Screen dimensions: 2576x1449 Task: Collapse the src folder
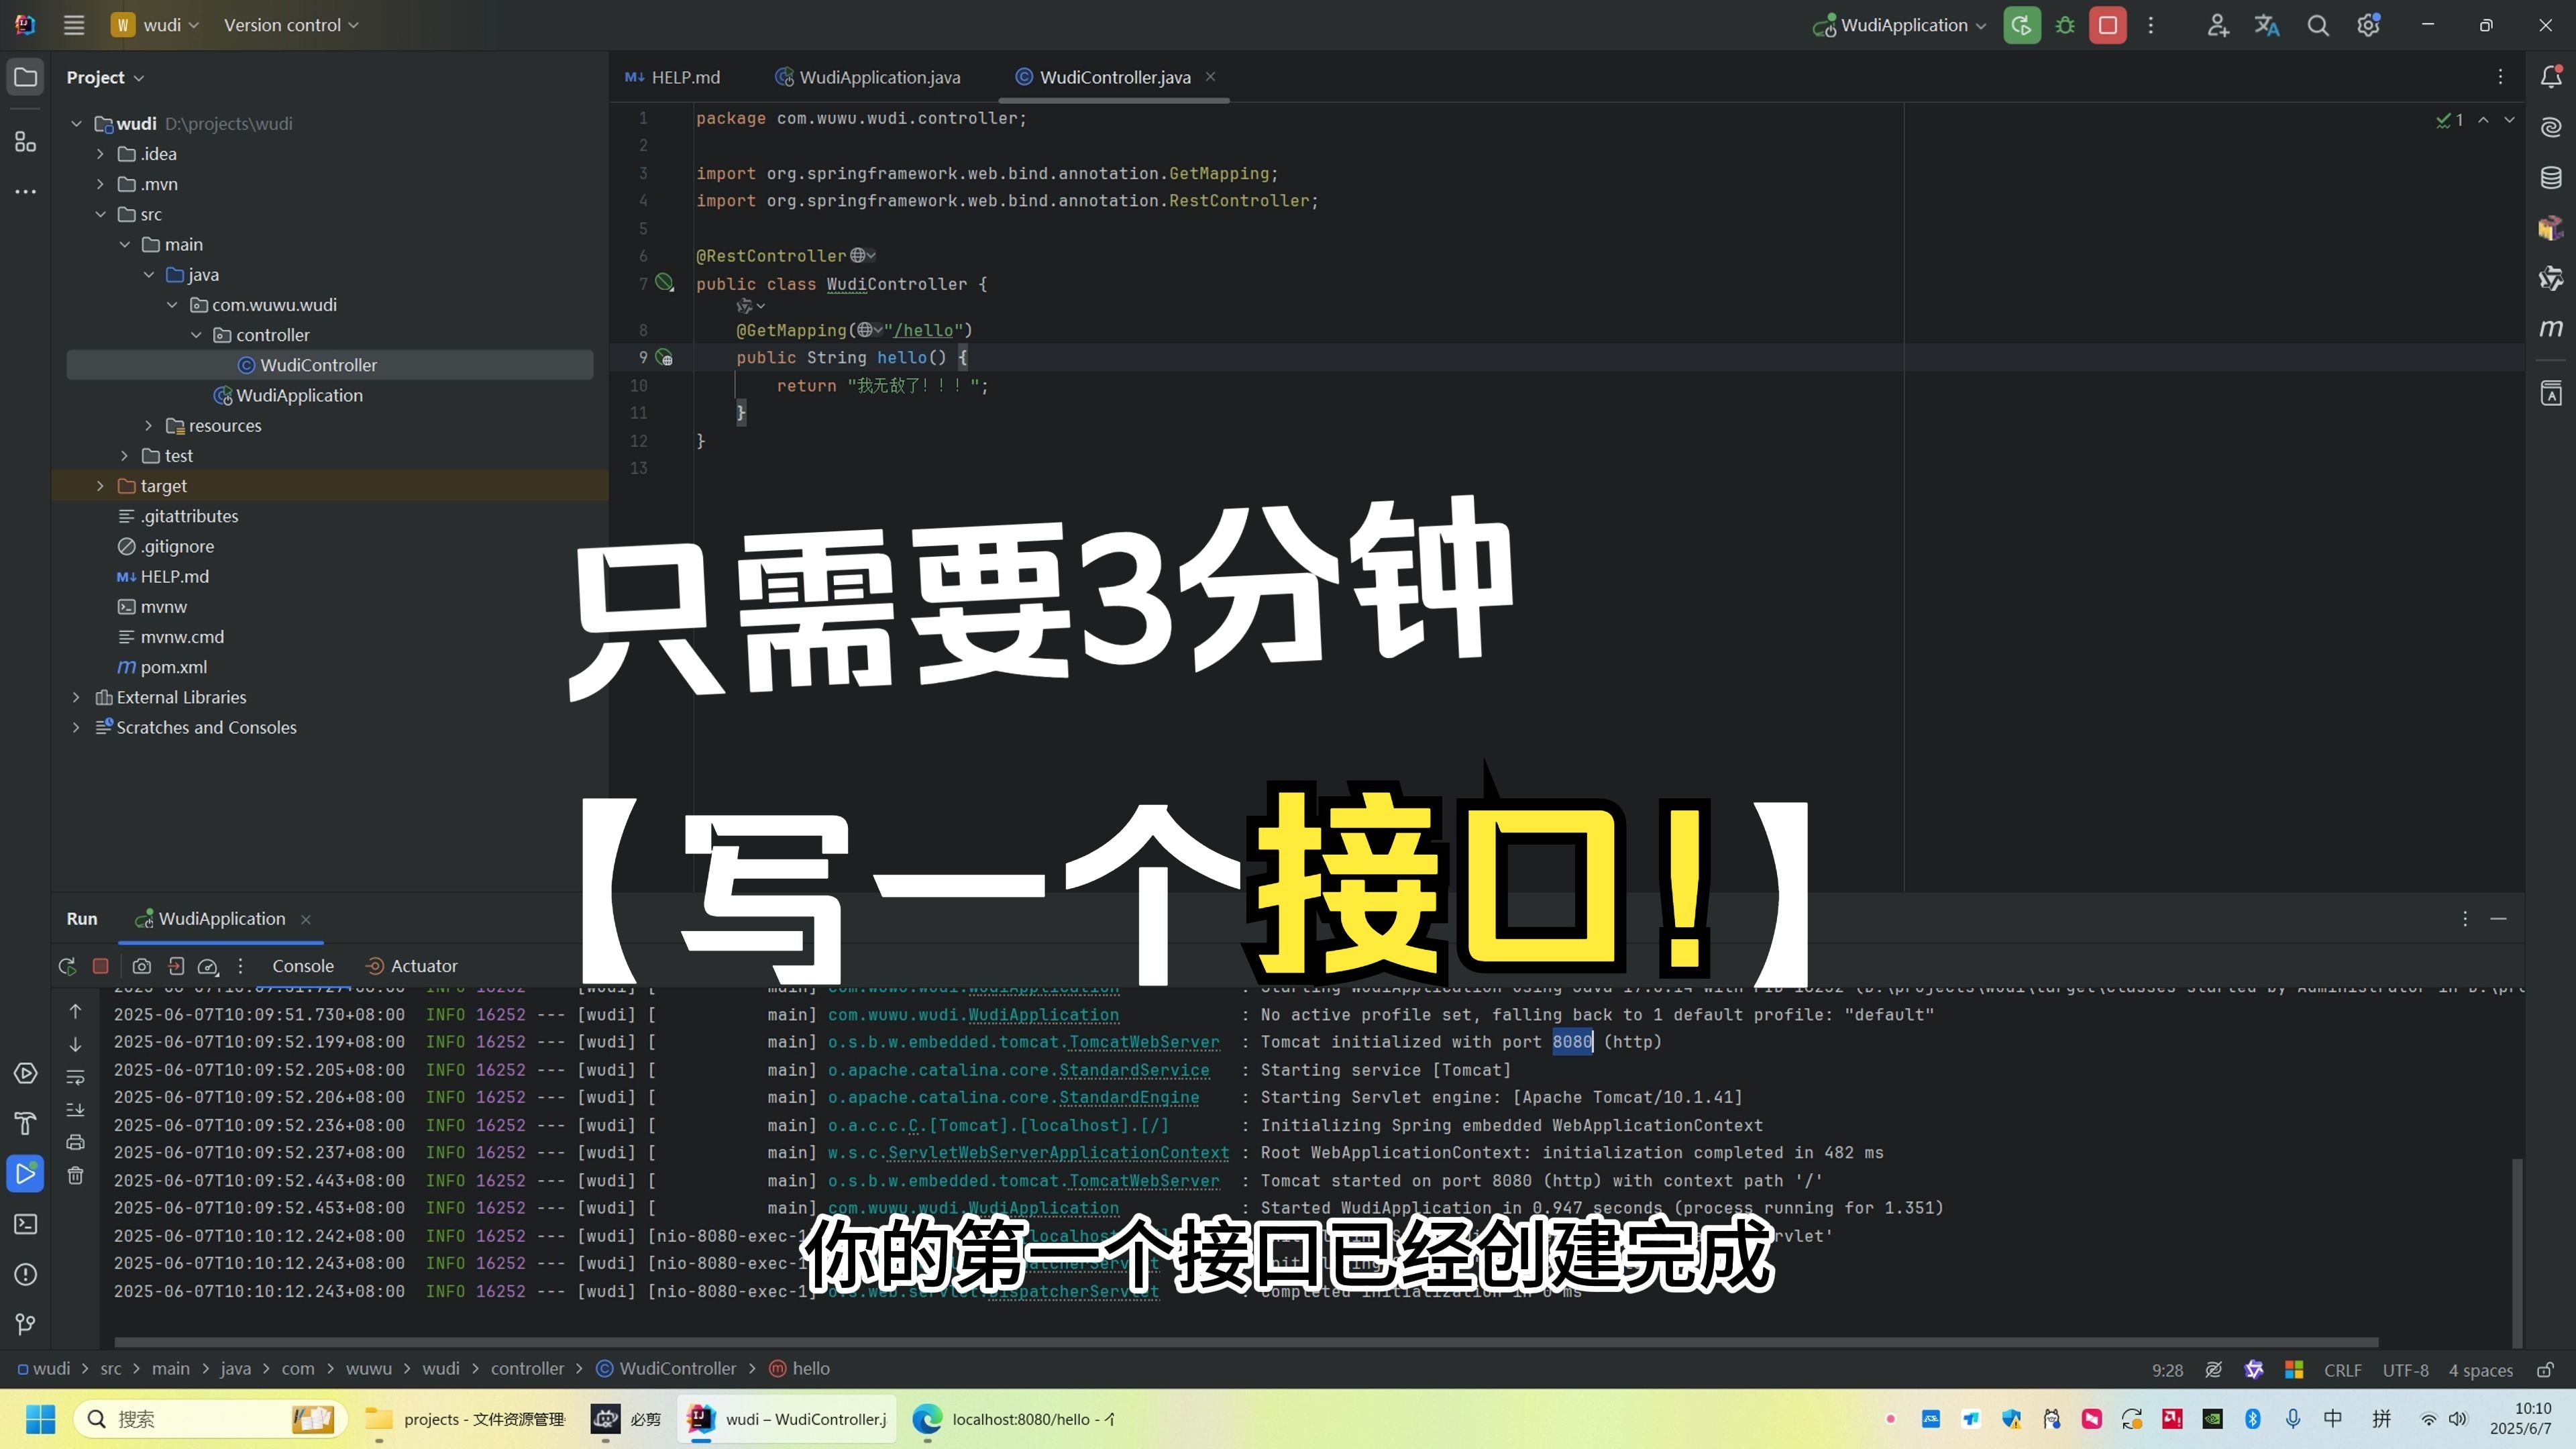pyautogui.click(x=100, y=214)
